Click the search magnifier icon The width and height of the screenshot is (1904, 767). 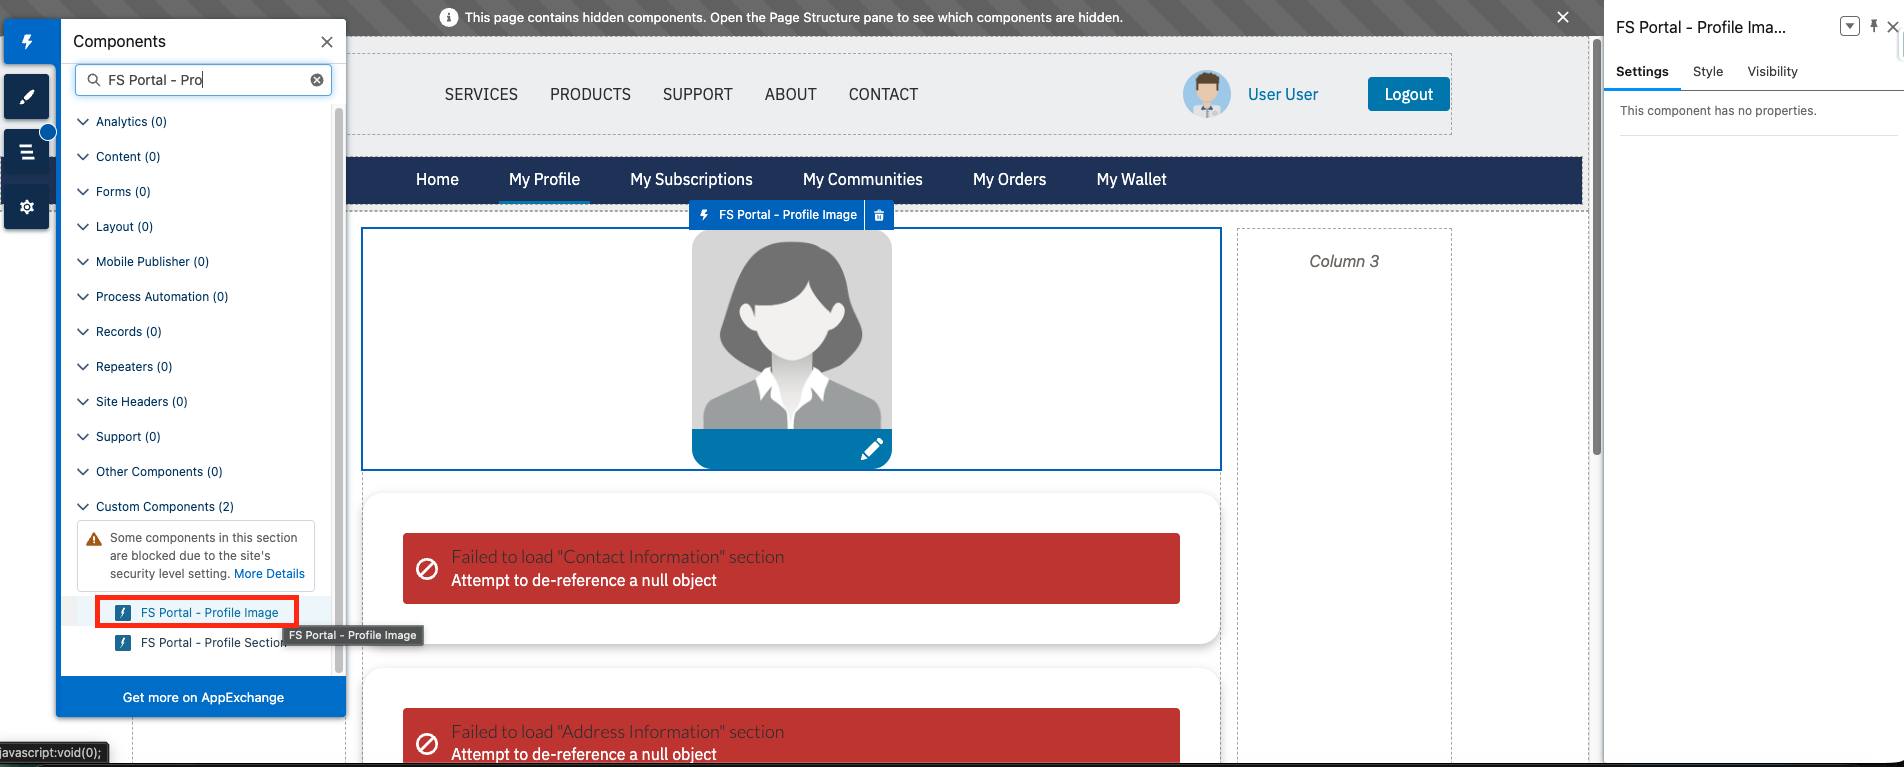(94, 80)
